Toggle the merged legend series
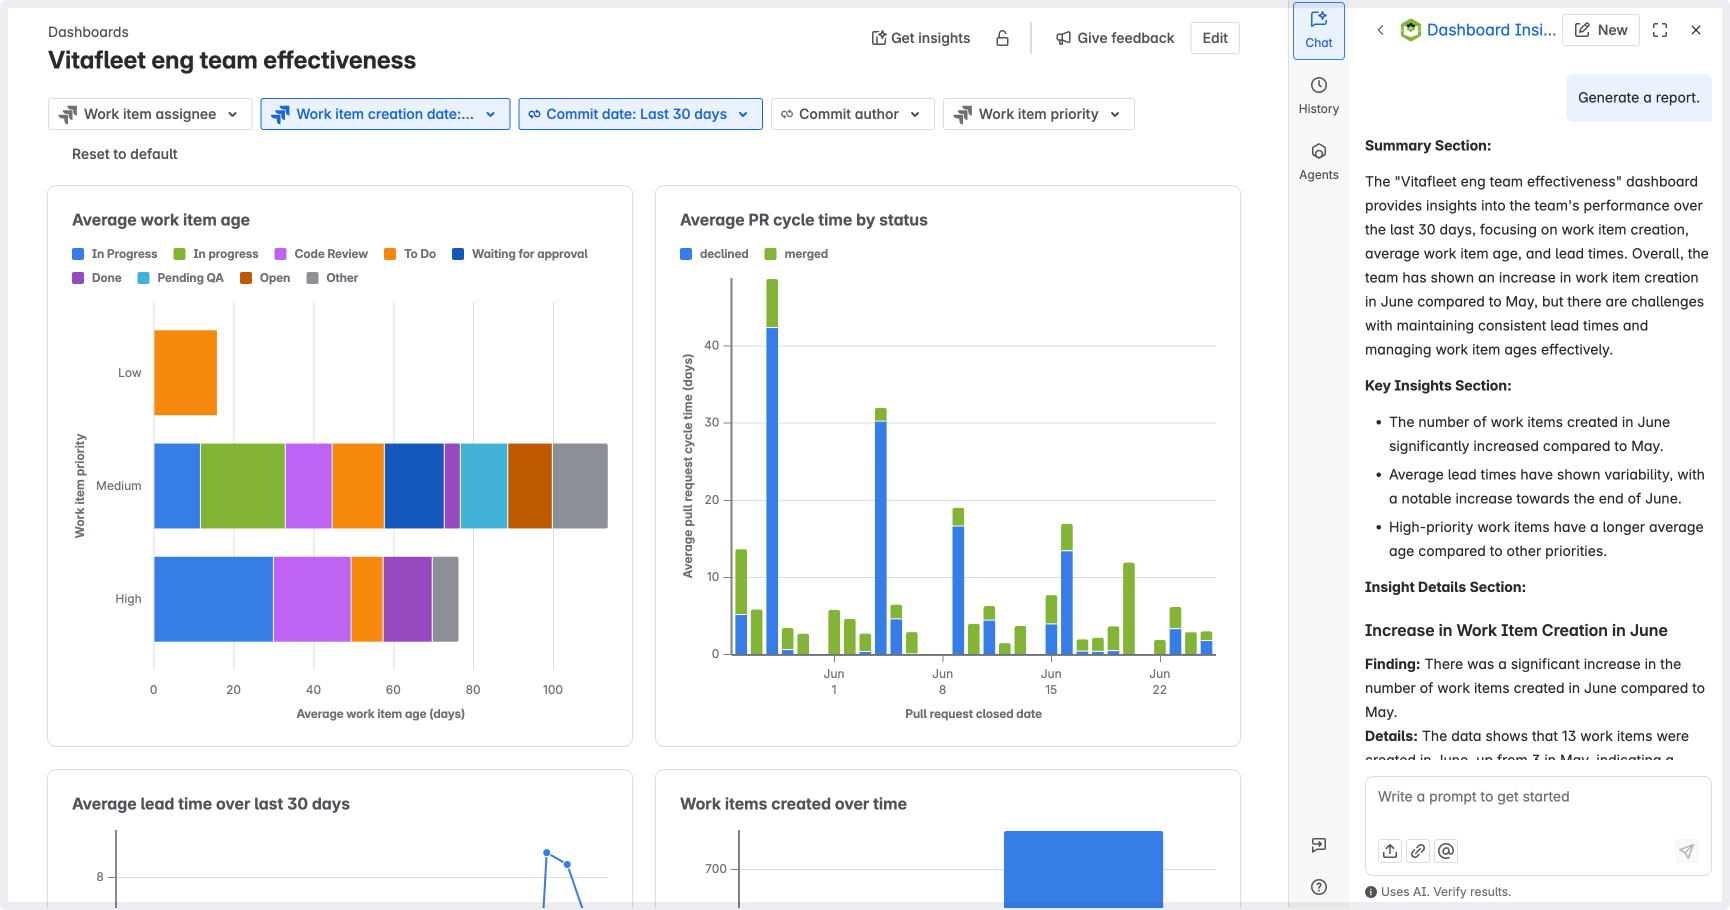Viewport: 1730px width, 910px height. pos(796,254)
